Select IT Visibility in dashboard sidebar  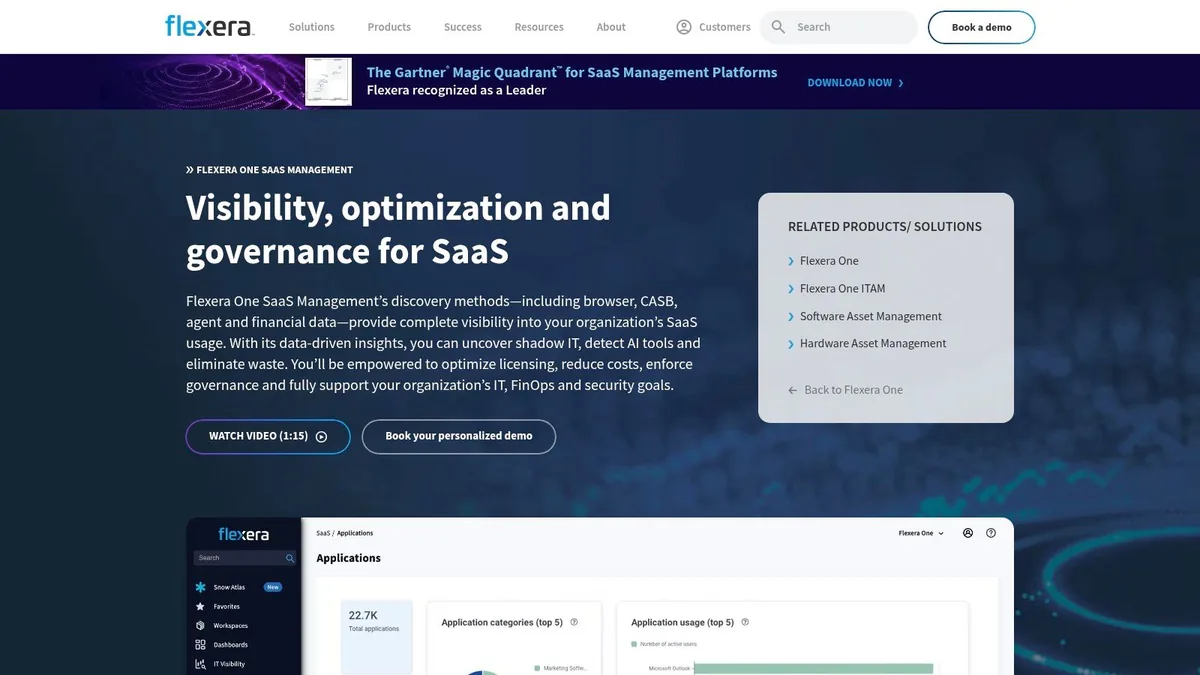[229, 664]
